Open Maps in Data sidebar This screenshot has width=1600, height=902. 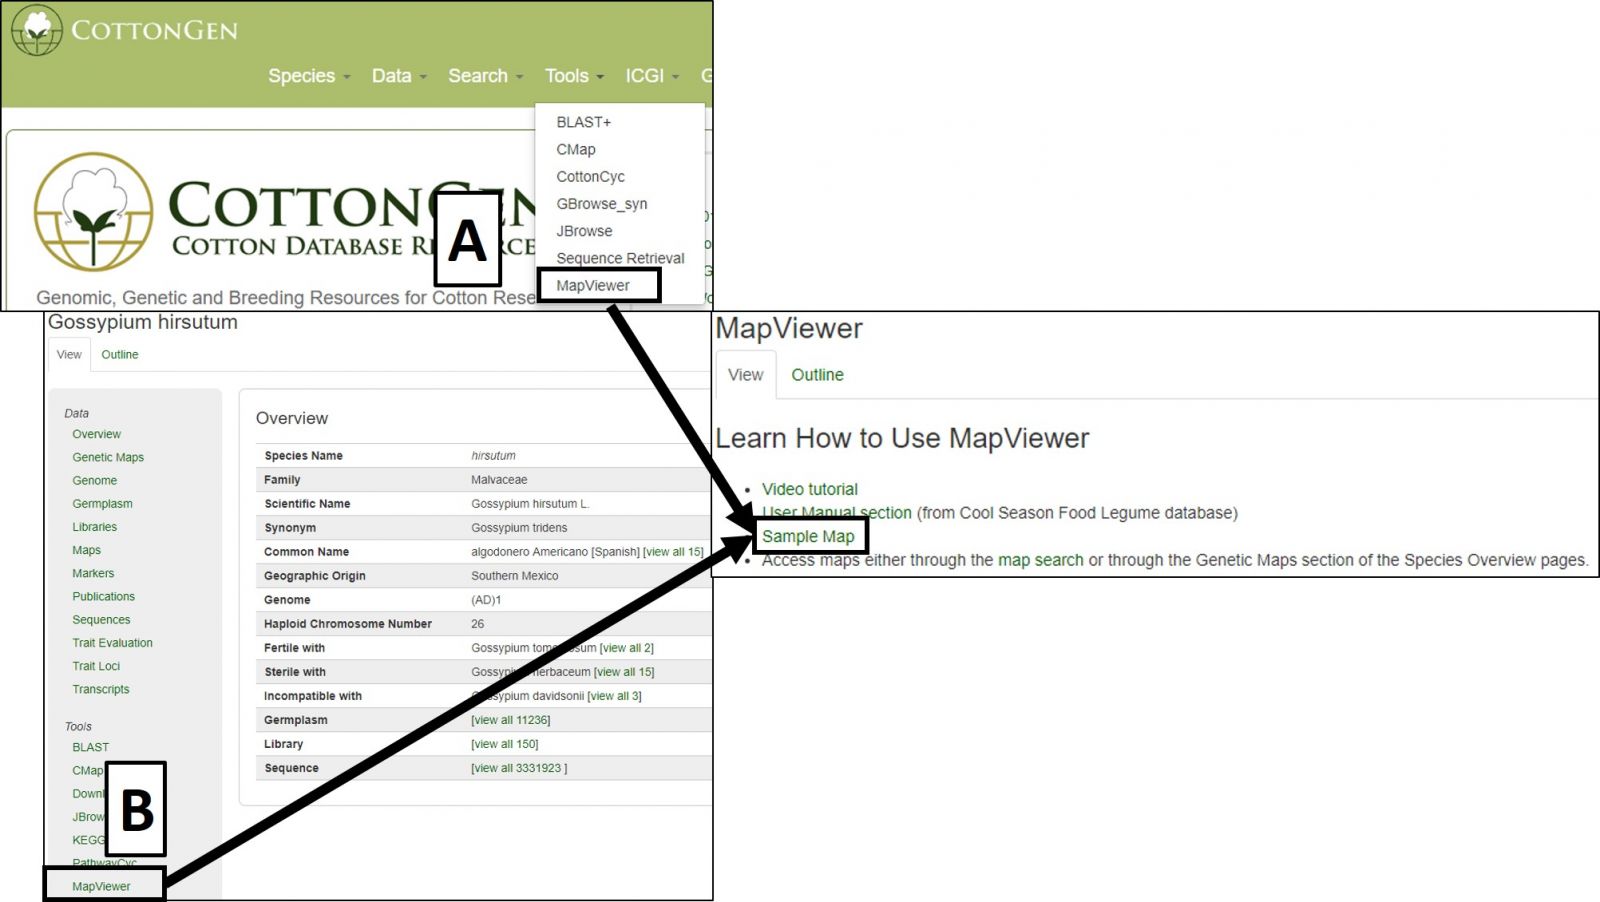86,550
